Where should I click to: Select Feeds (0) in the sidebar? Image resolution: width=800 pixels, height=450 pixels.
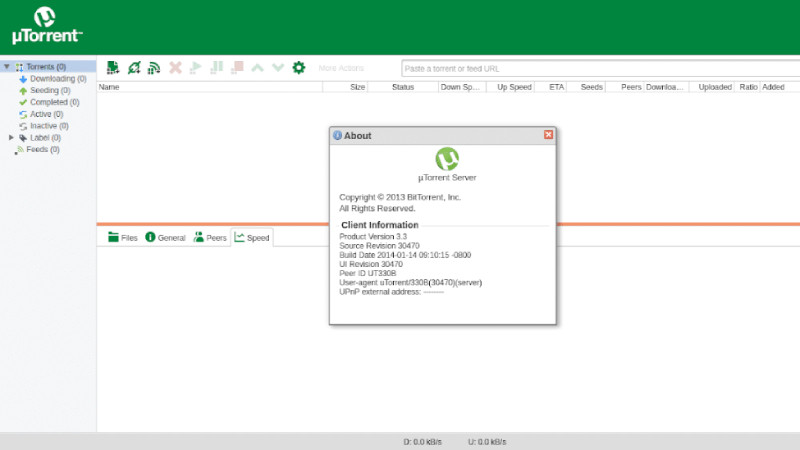click(42, 149)
